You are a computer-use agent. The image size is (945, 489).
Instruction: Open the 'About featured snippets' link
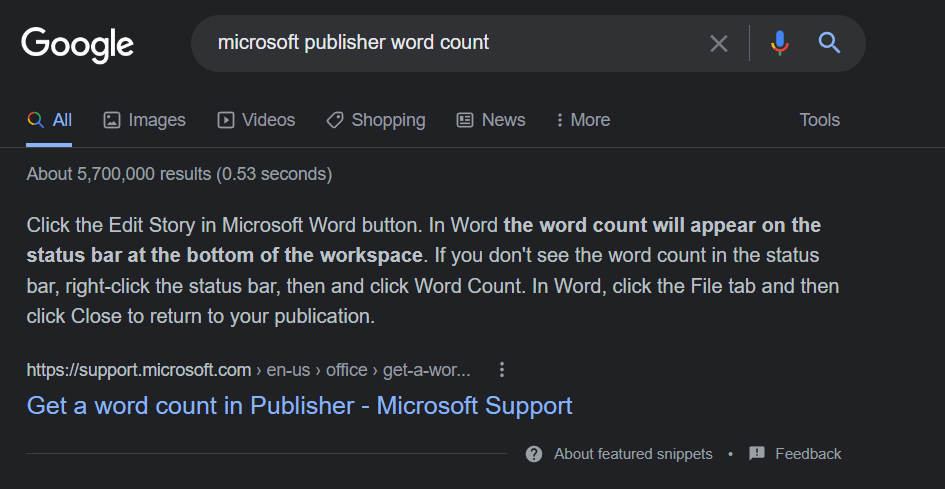click(633, 454)
